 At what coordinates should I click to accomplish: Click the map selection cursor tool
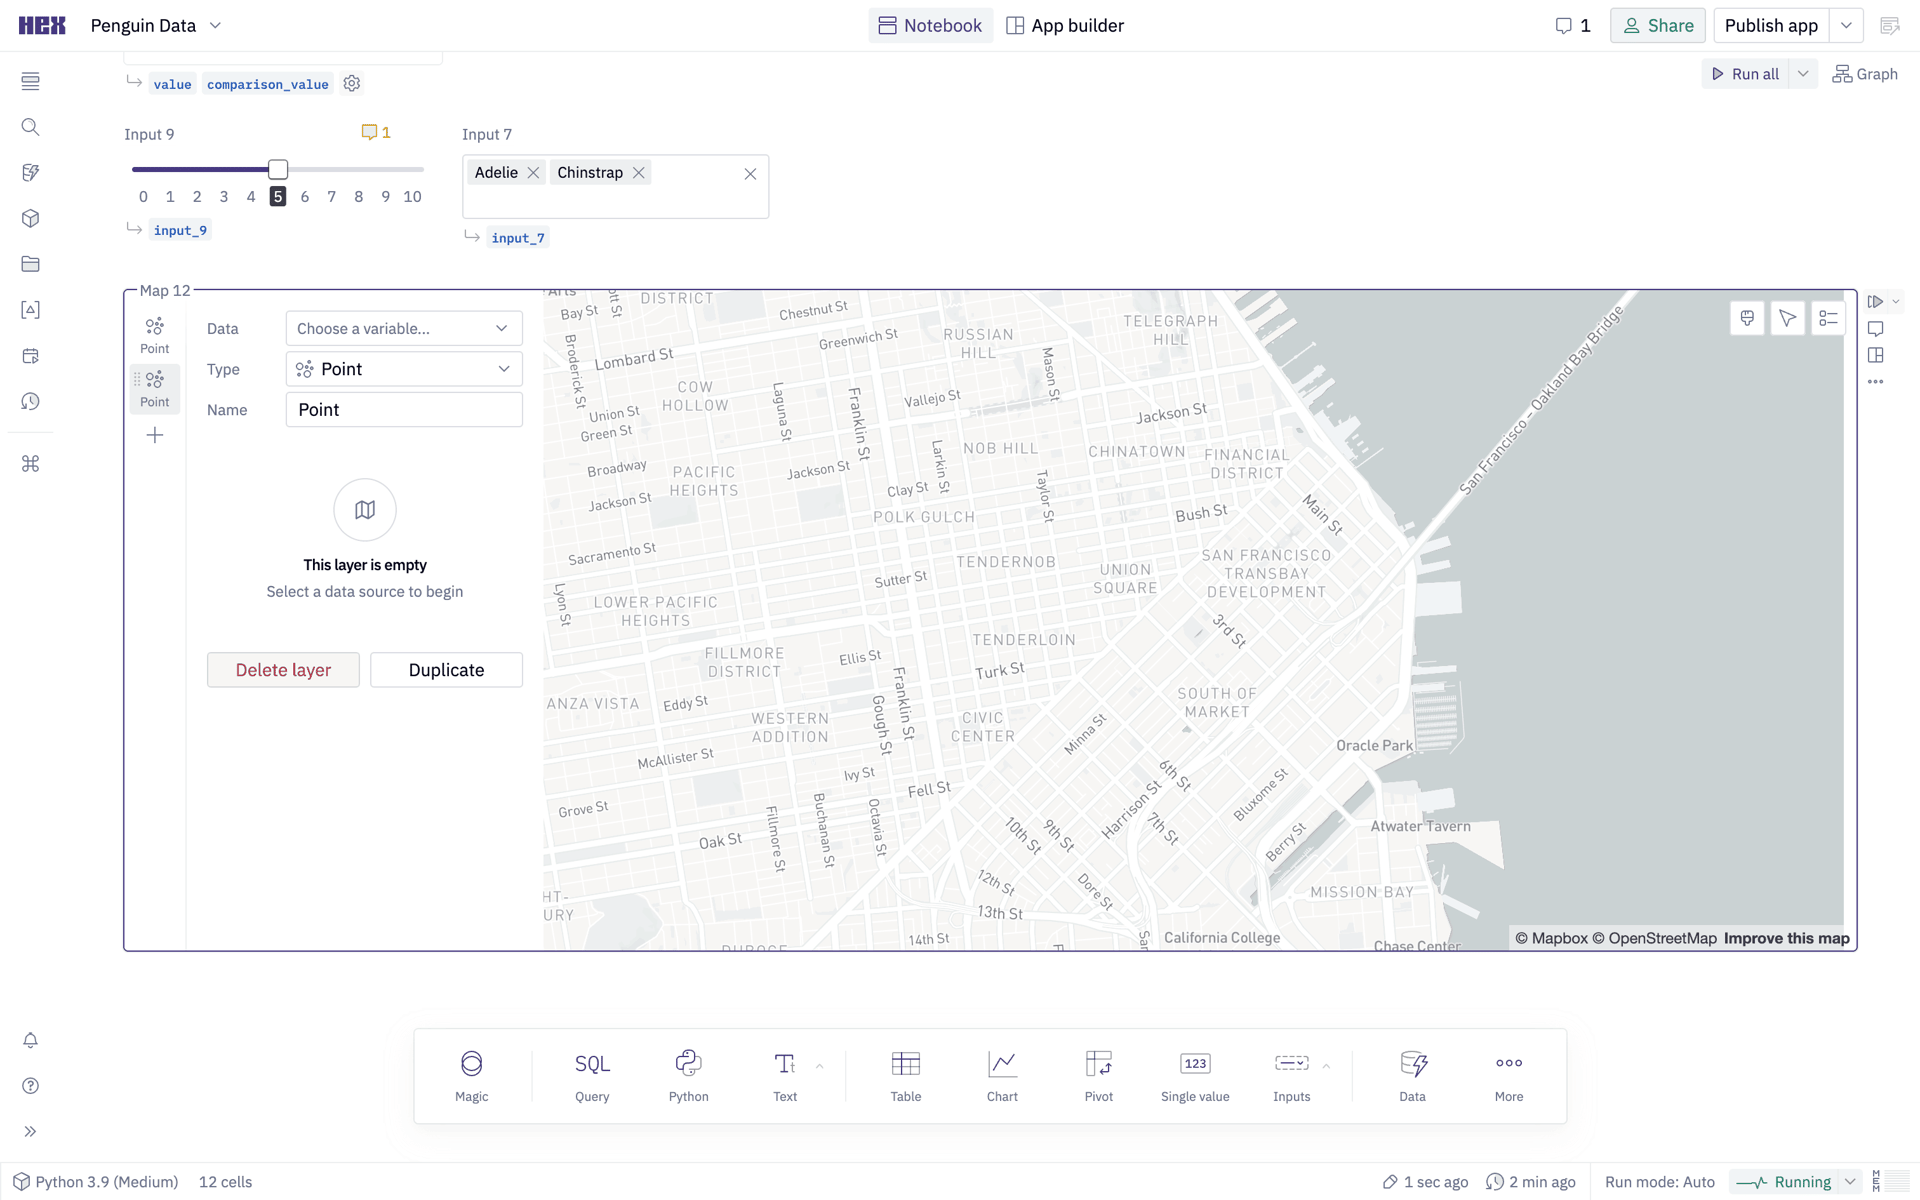coord(1788,318)
